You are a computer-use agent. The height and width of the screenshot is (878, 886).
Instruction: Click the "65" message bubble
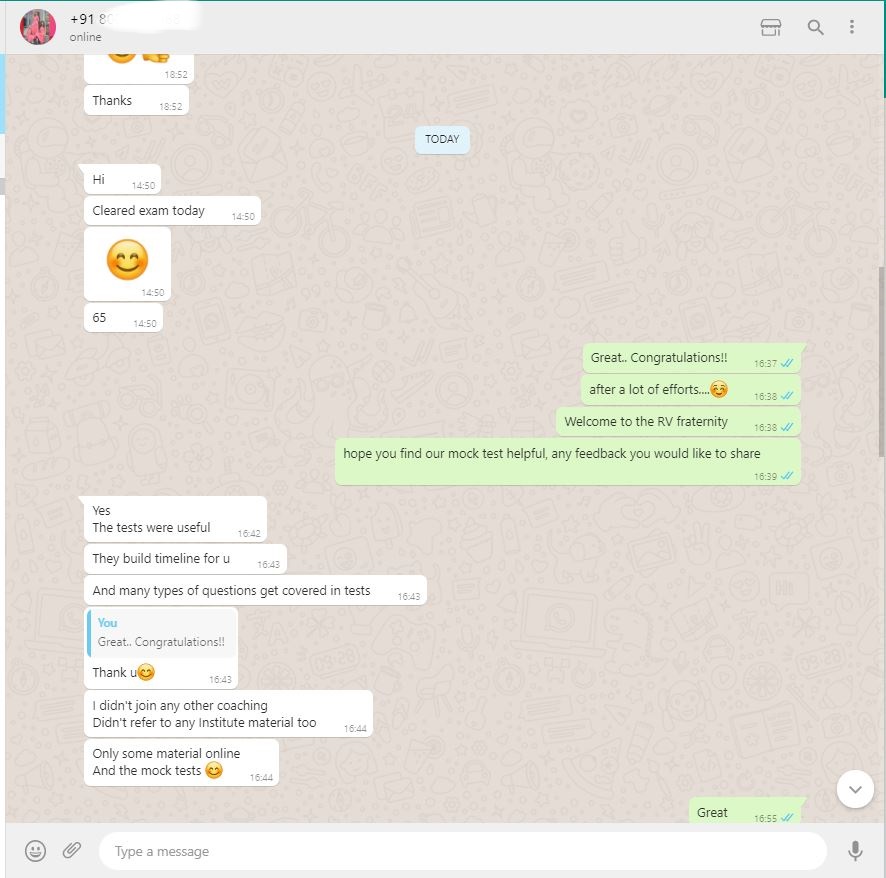click(x=124, y=318)
